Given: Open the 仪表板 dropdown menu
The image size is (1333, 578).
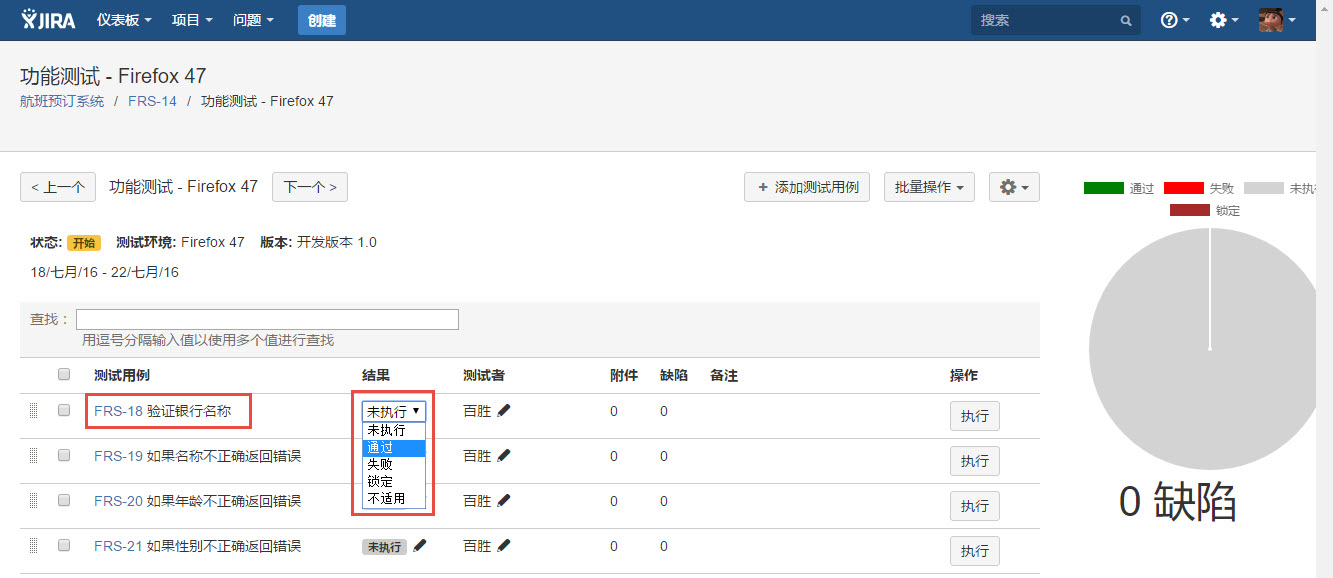Looking at the screenshot, I should pyautogui.click(x=124, y=20).
